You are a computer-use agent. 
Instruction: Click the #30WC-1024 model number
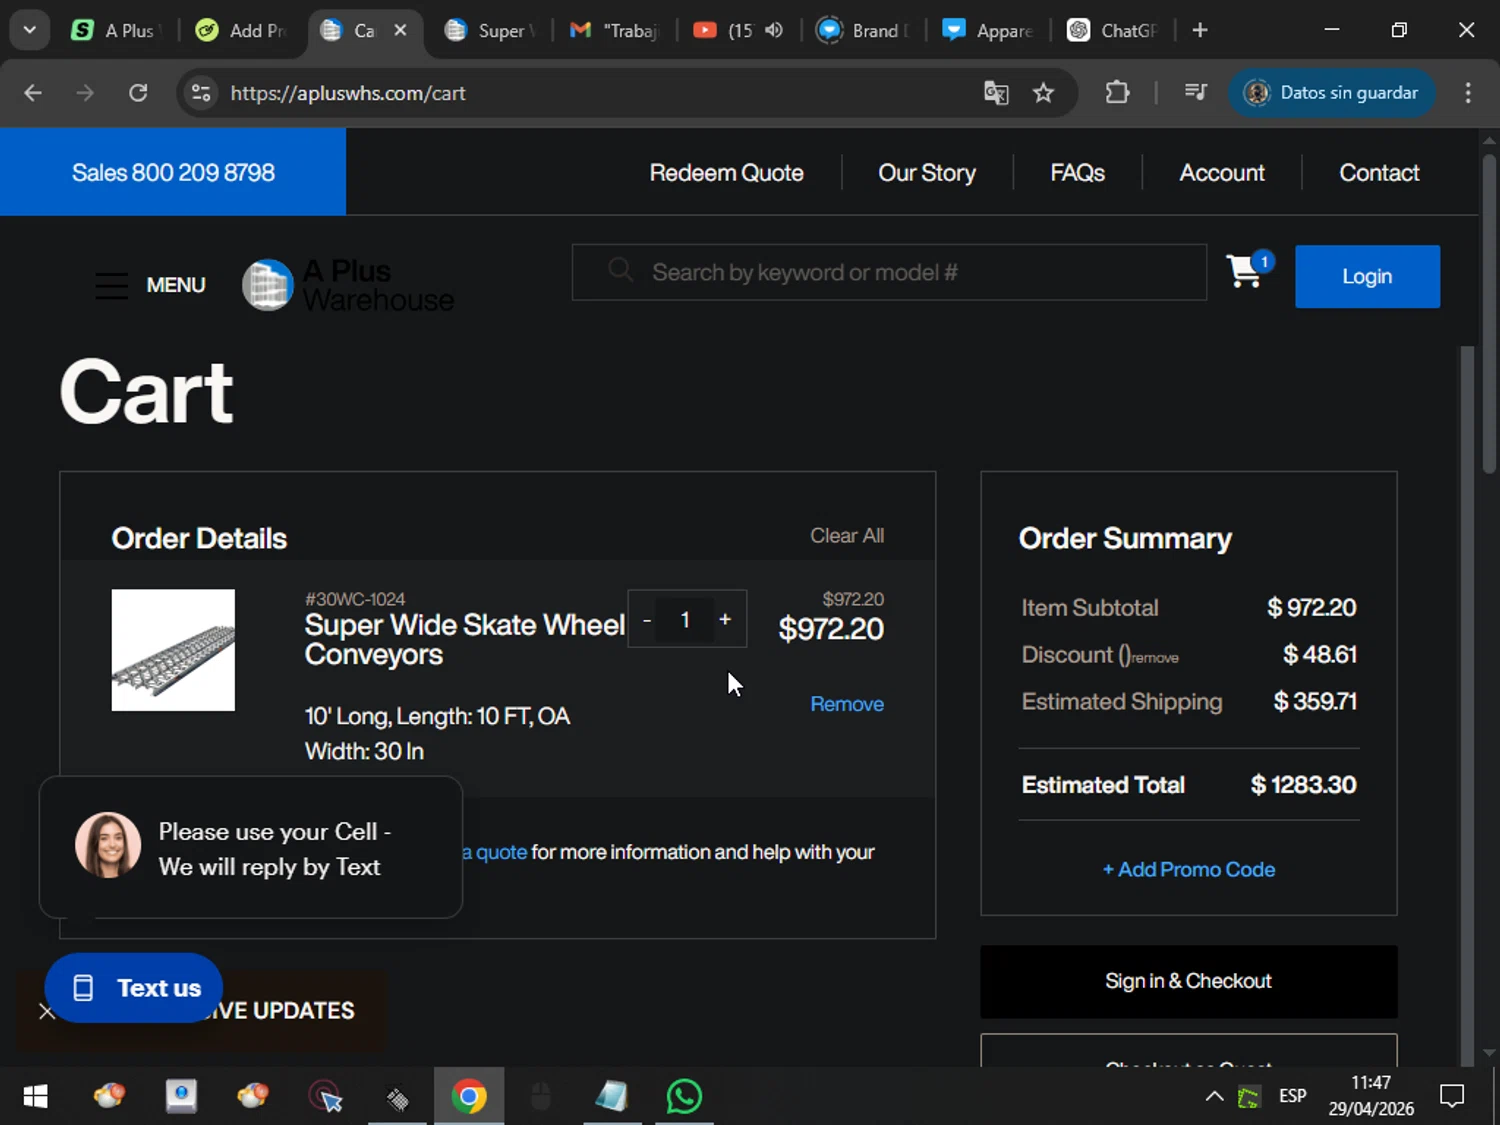(x=355, y=599)
